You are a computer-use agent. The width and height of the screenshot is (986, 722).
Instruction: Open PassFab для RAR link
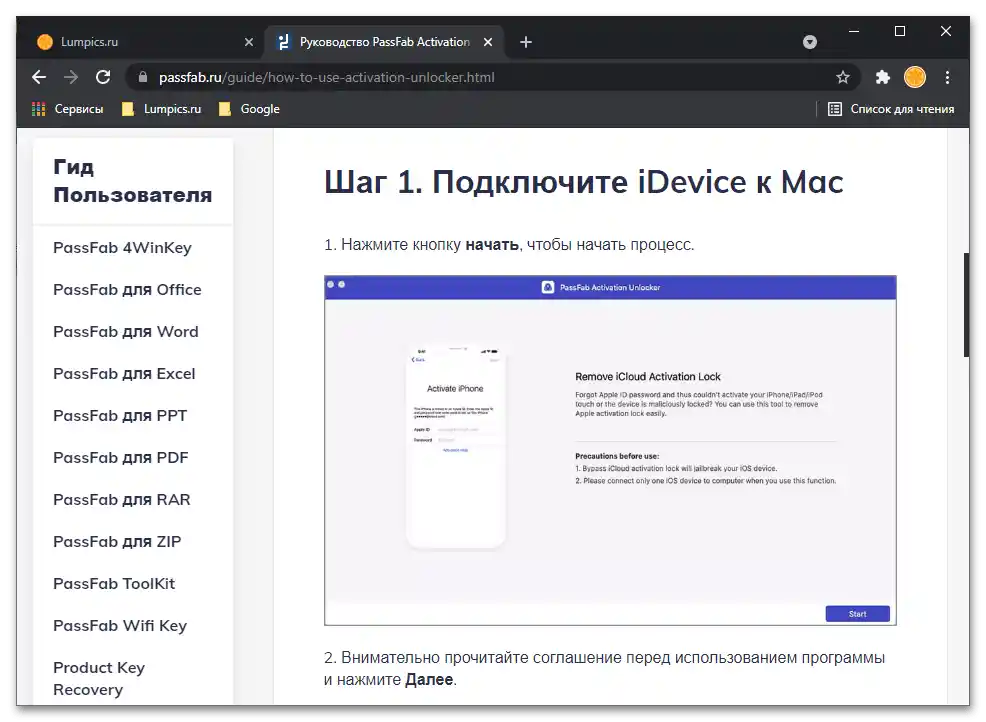coord(122,500)
